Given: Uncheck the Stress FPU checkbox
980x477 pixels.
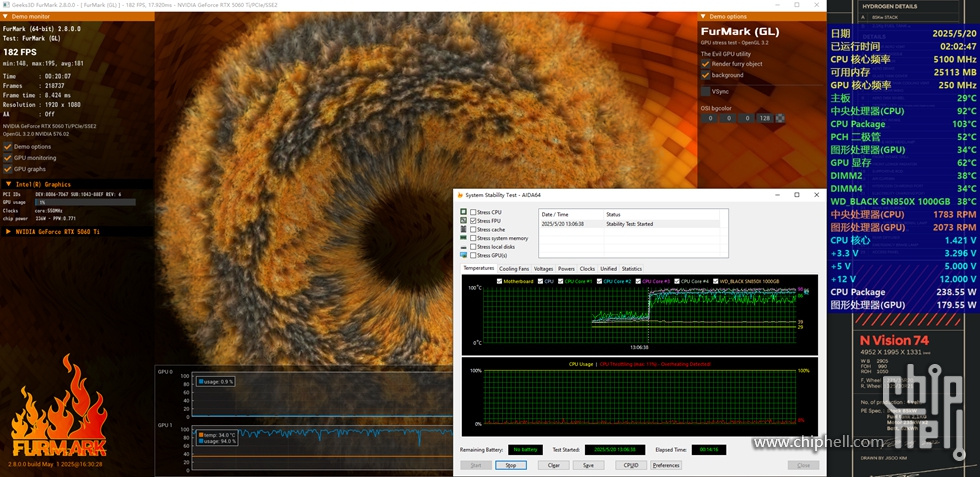Looking at the screenshot, I should pos(473,221).
